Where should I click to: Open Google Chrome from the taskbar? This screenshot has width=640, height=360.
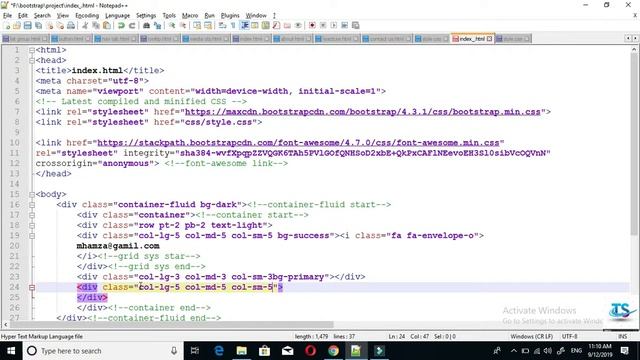click(333, 351)
